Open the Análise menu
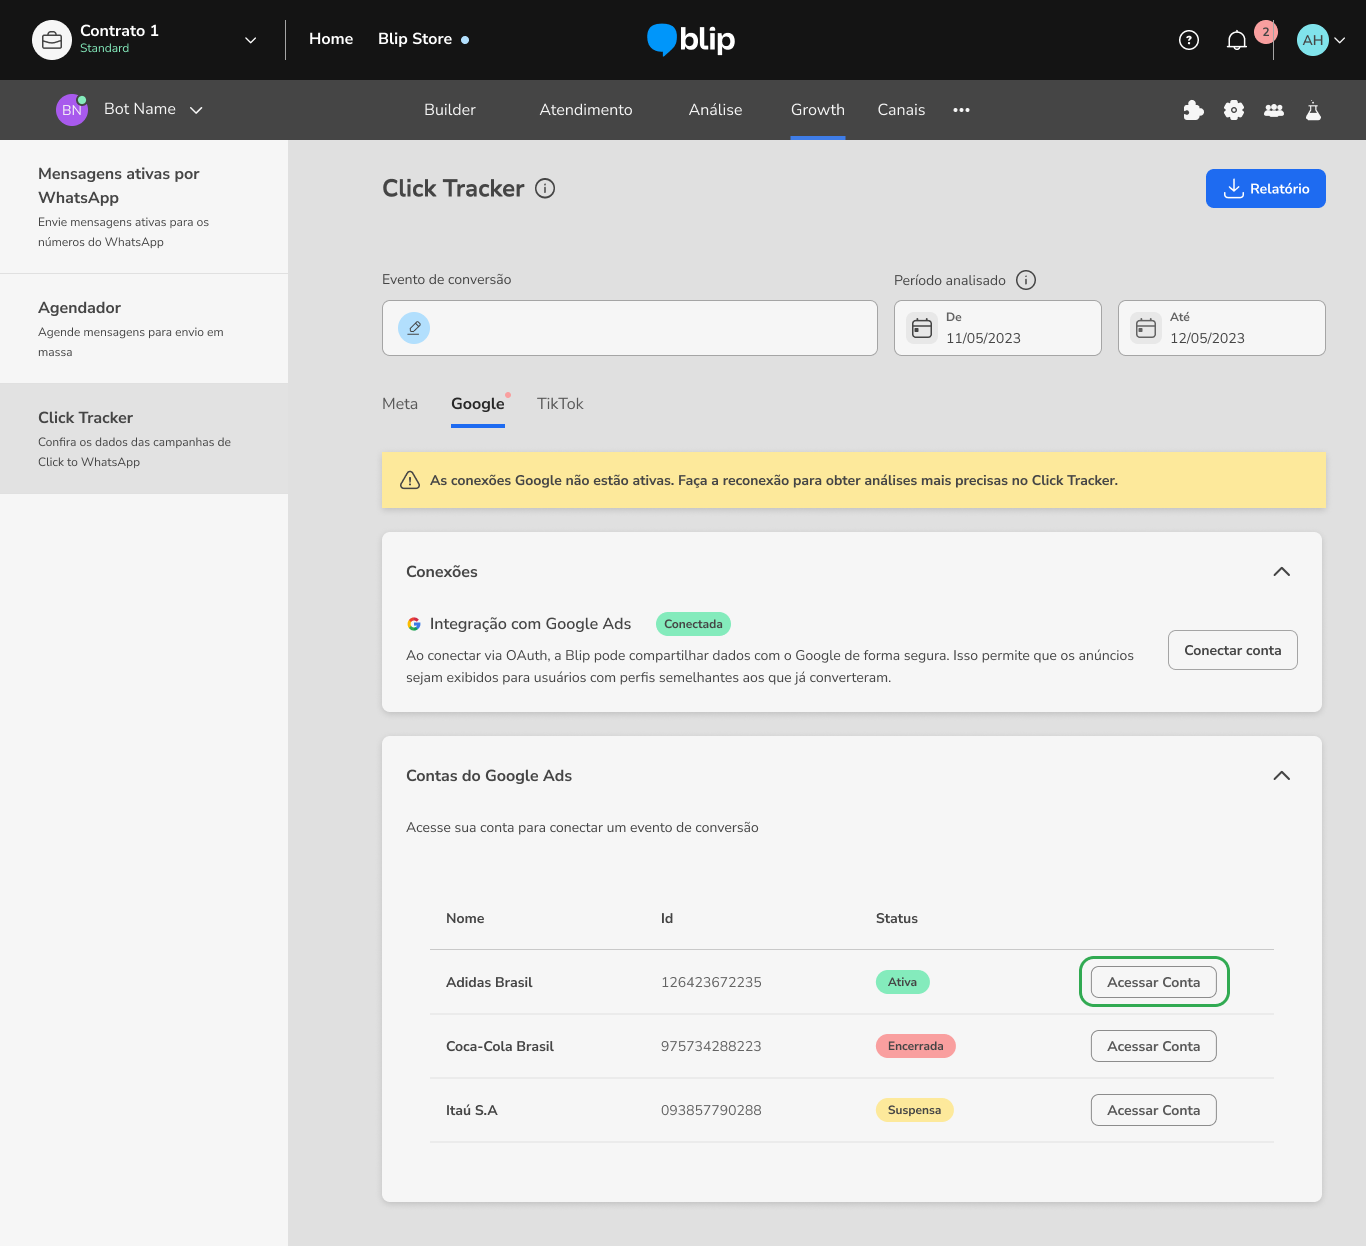 pos(715,110)
